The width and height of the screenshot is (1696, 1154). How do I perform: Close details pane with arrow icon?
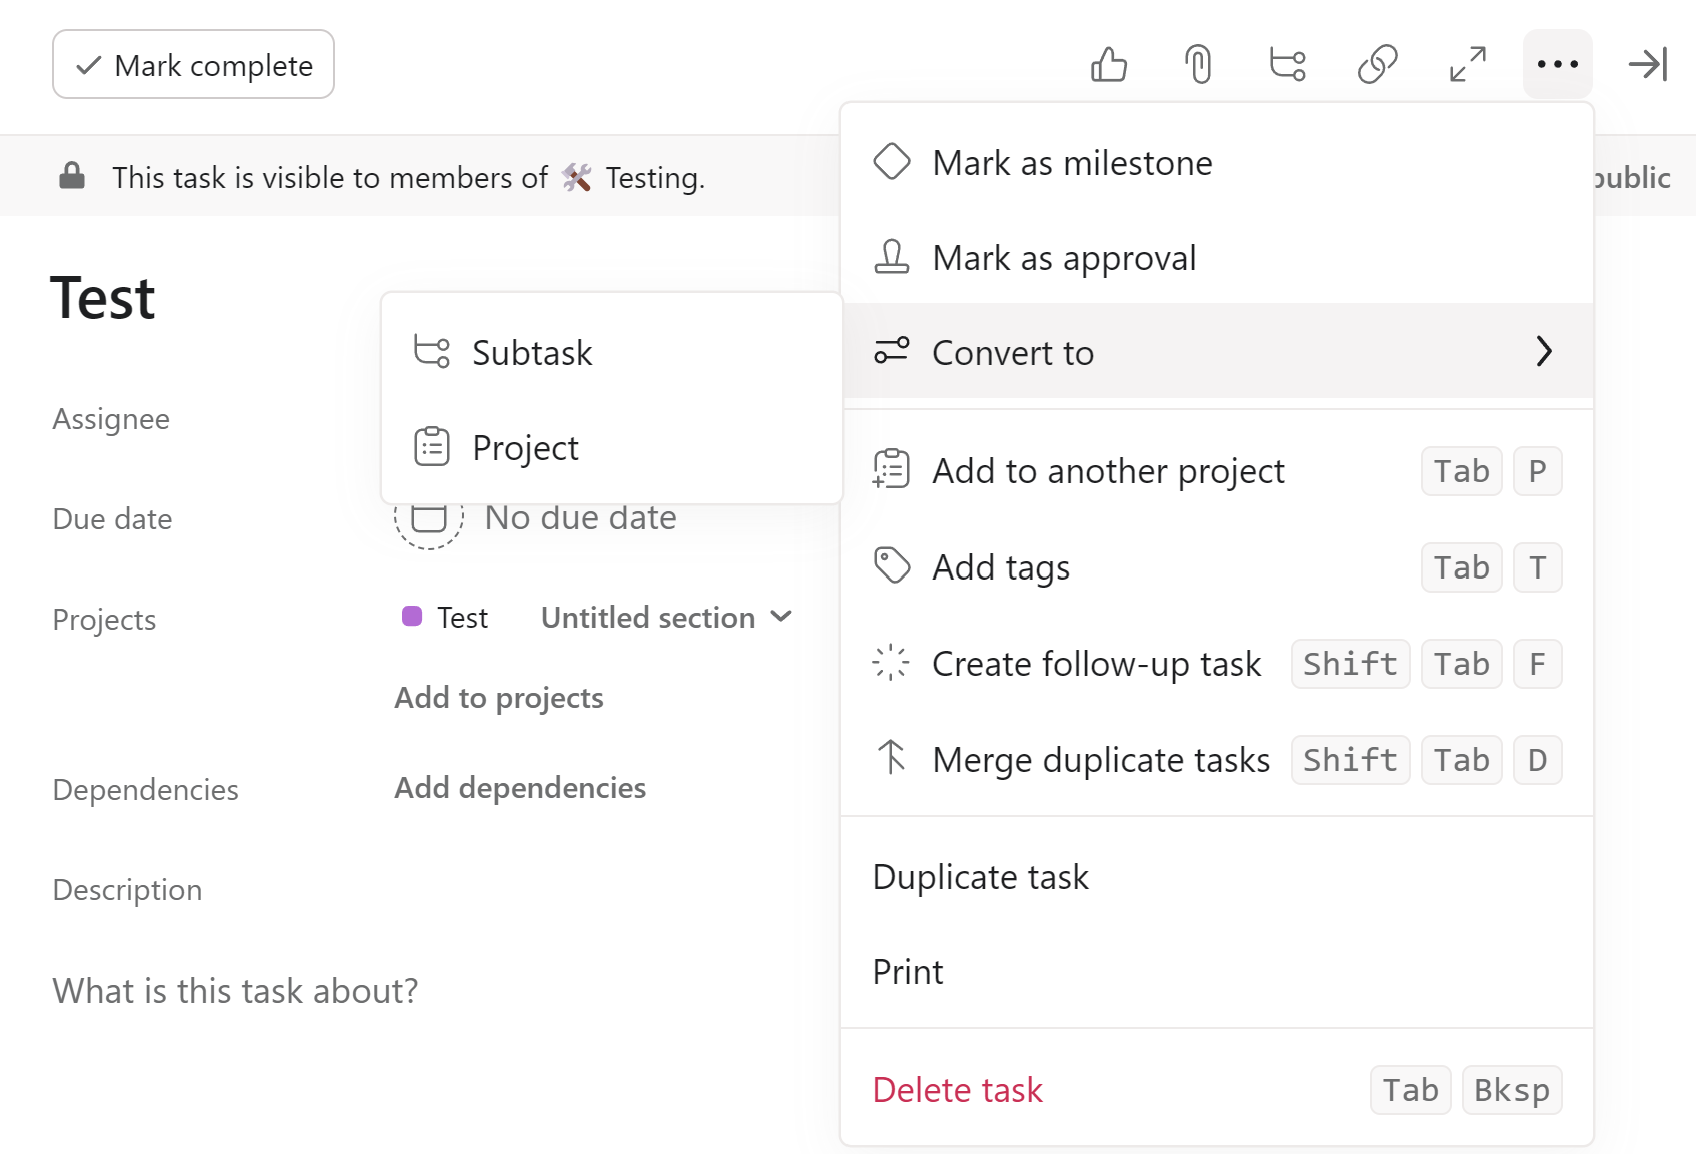pos(1647,65)
